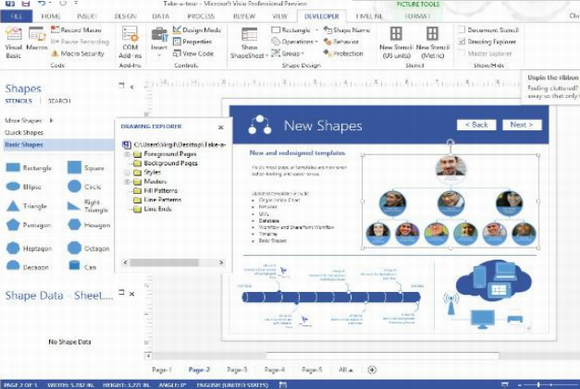Click the < Back button
Viewport: 580px width, 389px height.
[476, 125]
